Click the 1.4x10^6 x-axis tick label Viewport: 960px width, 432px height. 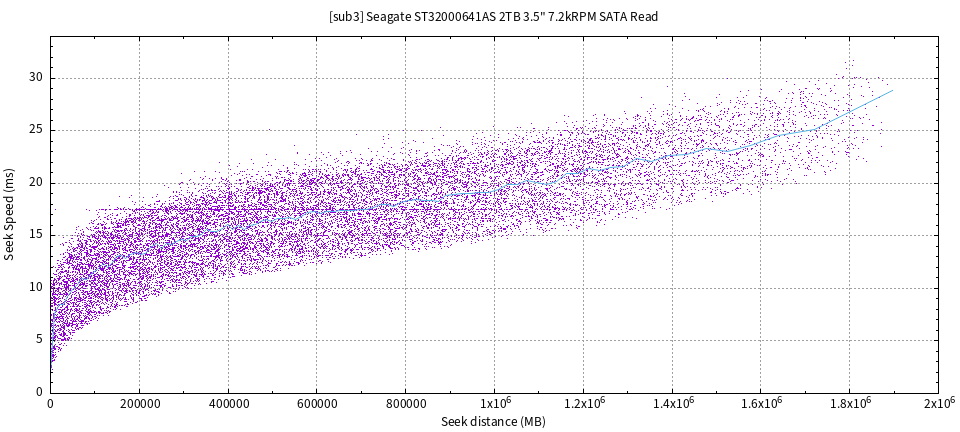pos(672,404)
